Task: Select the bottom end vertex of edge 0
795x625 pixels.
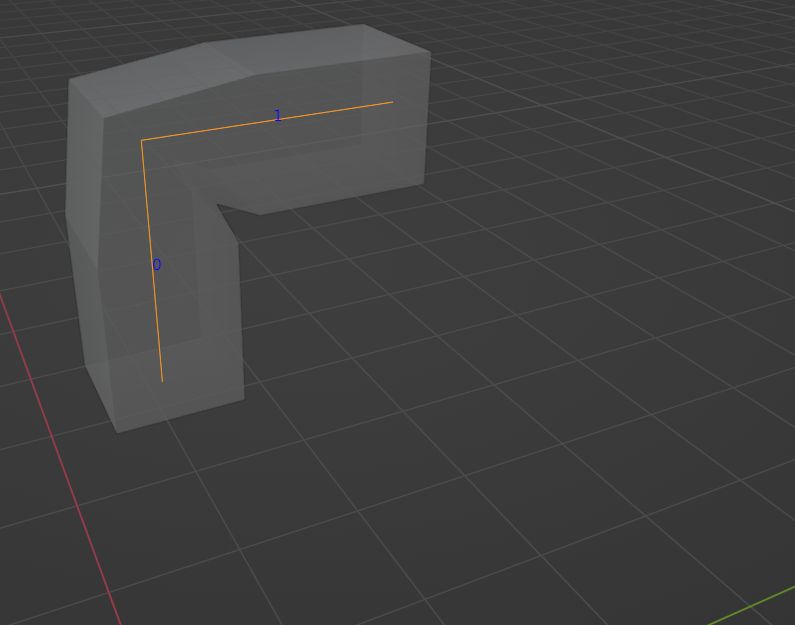Action: (x=162, y=382)
